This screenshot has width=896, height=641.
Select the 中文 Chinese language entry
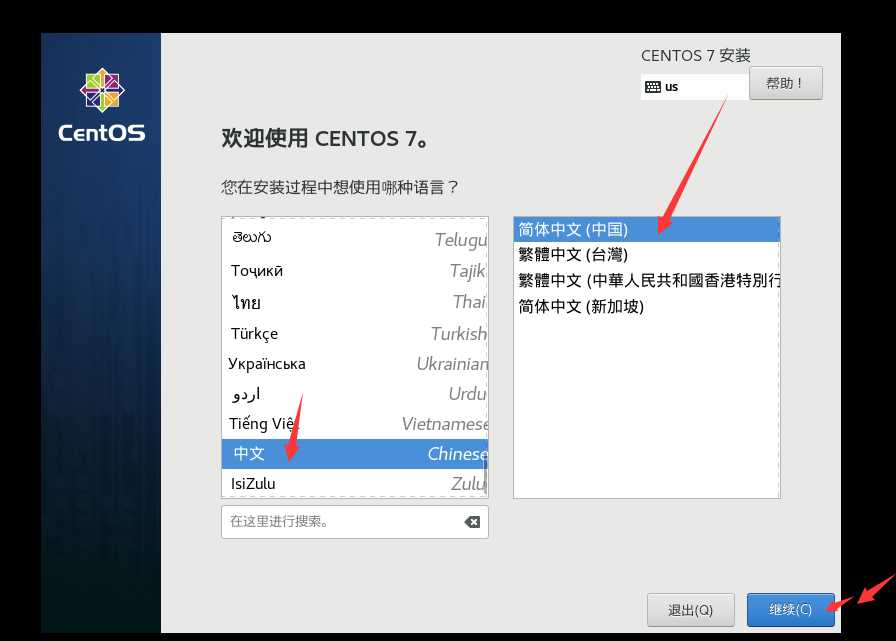(x=300, y=453)
